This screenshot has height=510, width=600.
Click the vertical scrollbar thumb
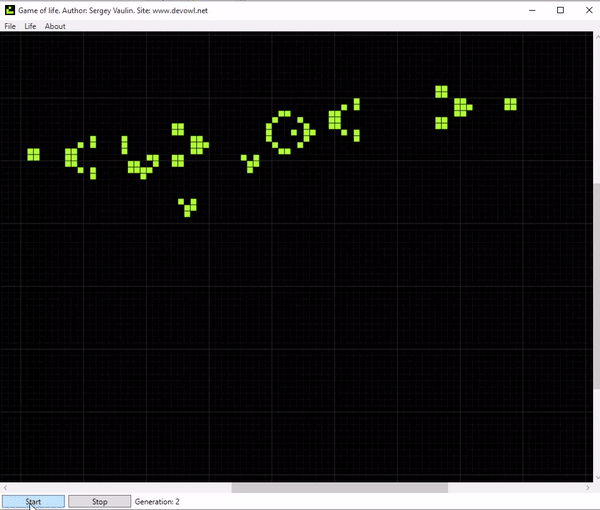pyautogui.click(x=597, y=287)
